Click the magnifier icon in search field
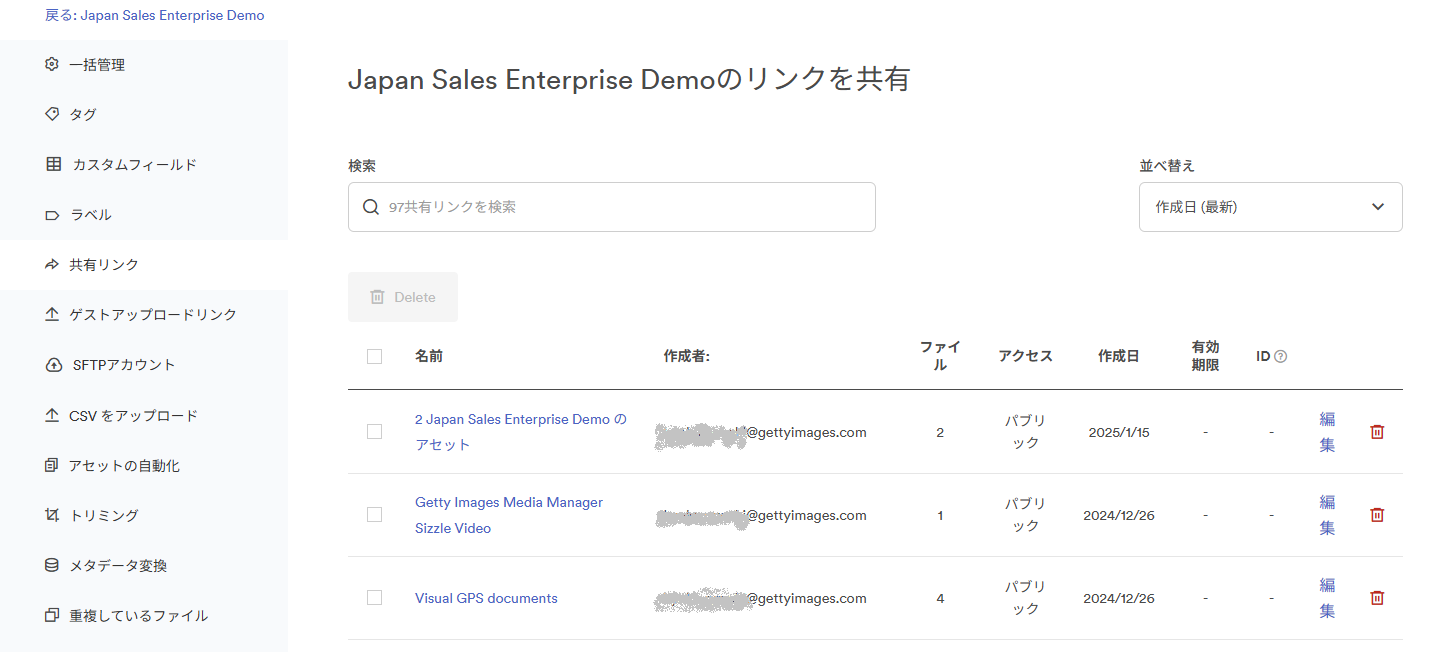The height and width of the screenshot is (652, 1435). (371, 207)
